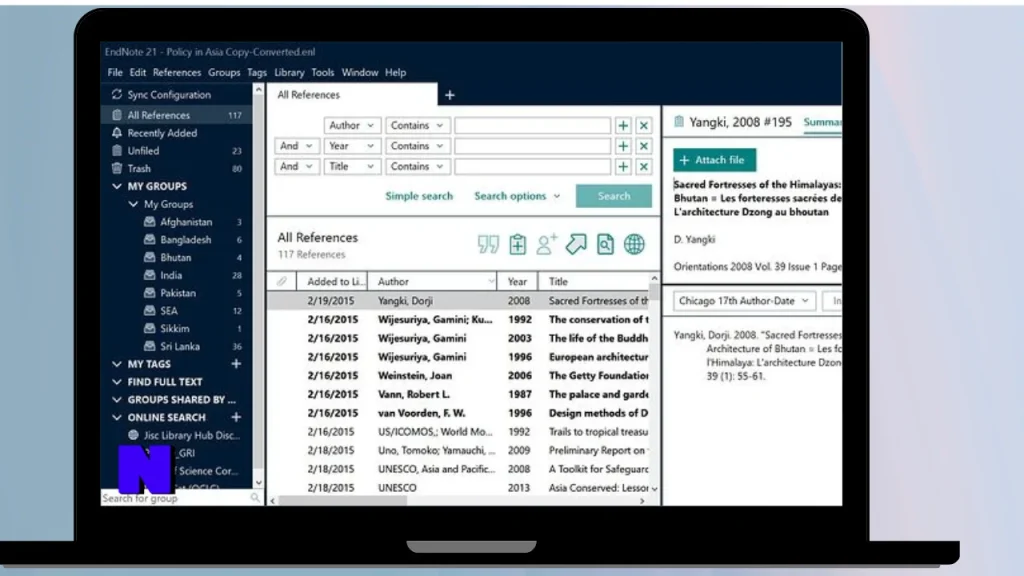Click the Author search text field
Viewport: 1024px width, 576px height.
coord(532,125)
